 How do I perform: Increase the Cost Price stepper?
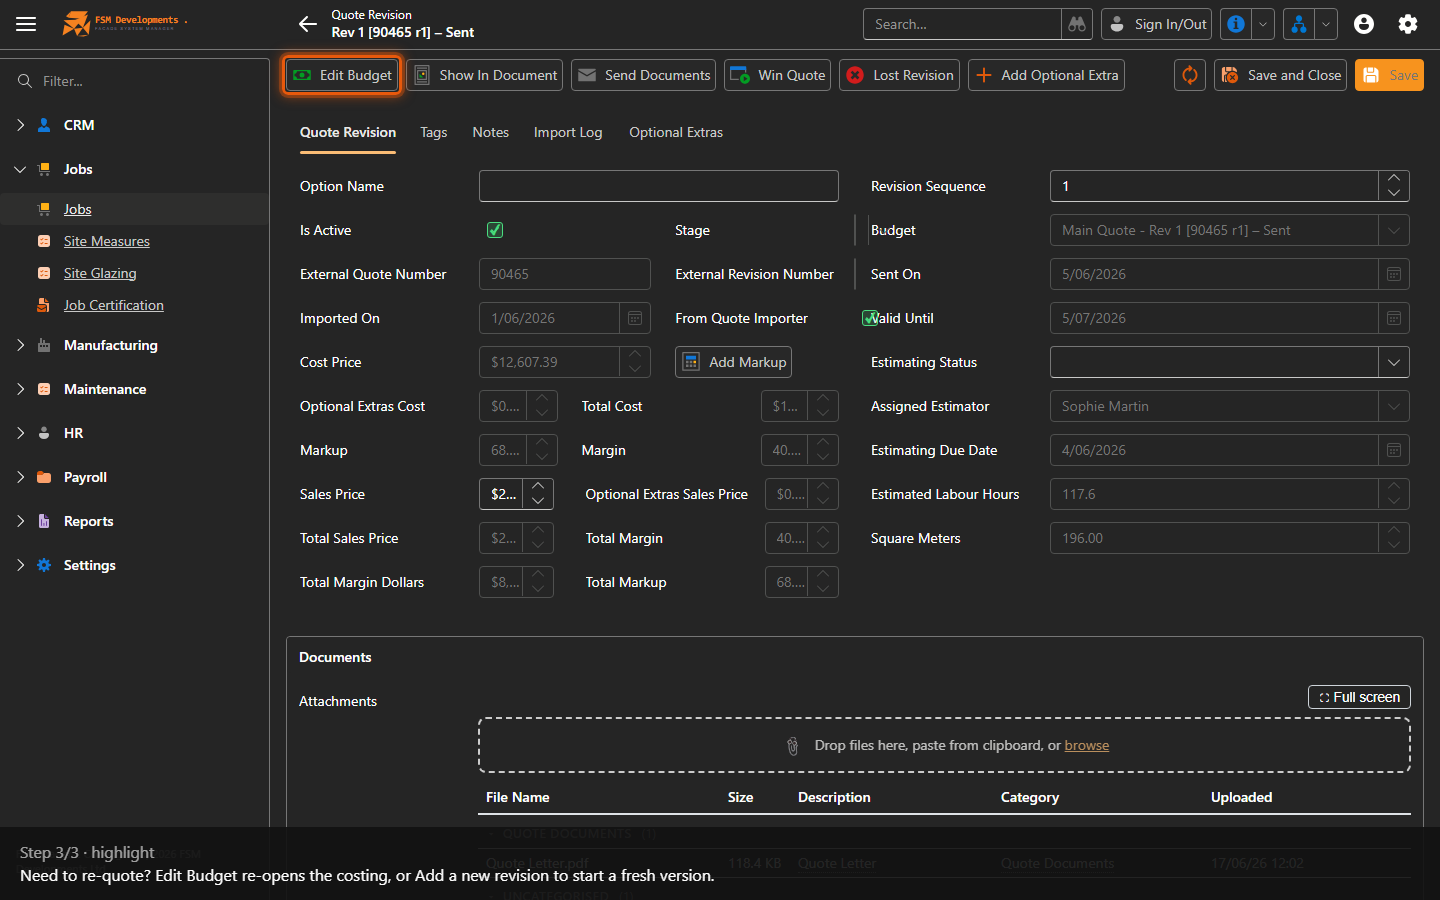tap(635, 355)
